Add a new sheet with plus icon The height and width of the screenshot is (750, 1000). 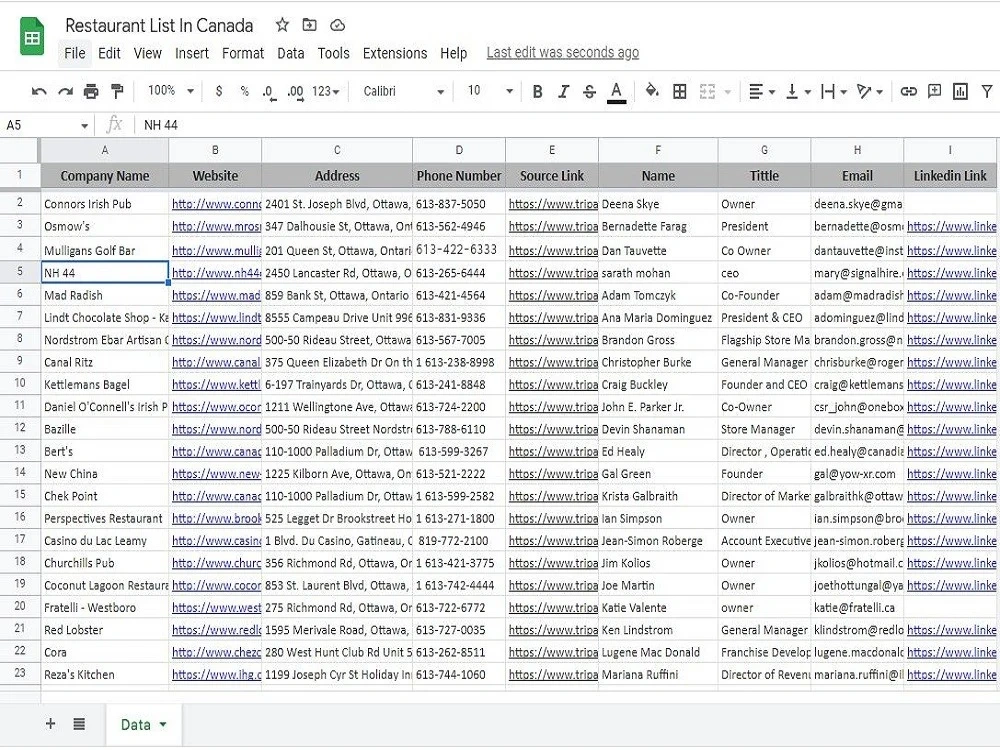click(50, 723)
